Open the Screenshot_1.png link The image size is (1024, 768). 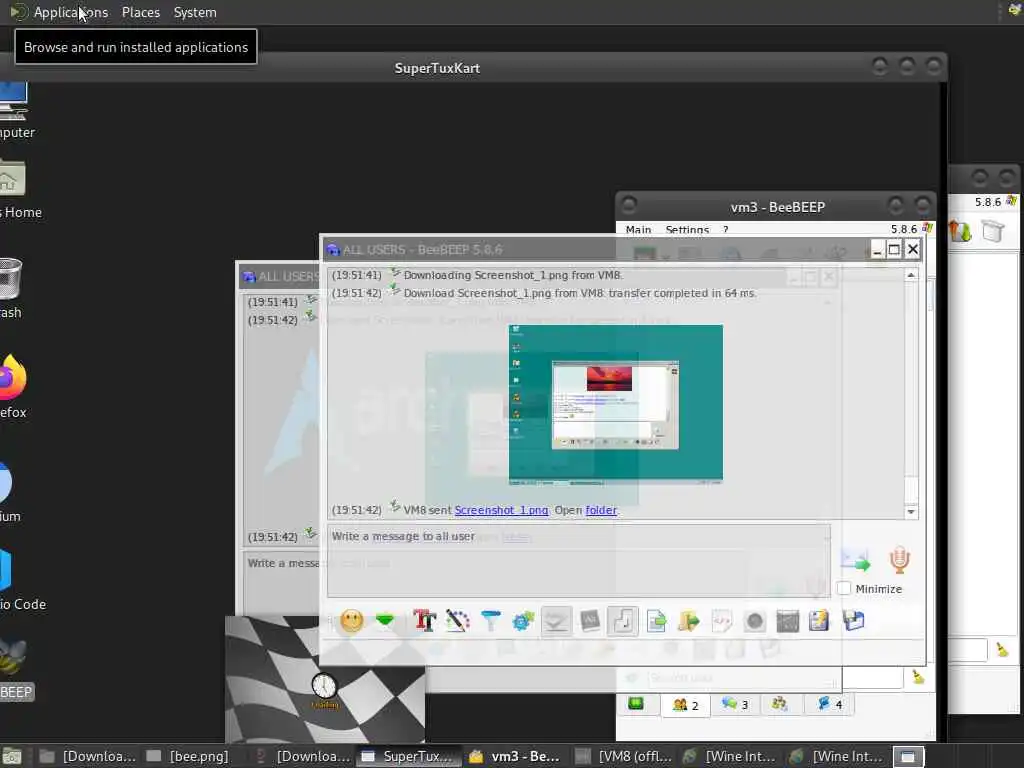click(x=501, y=510)
